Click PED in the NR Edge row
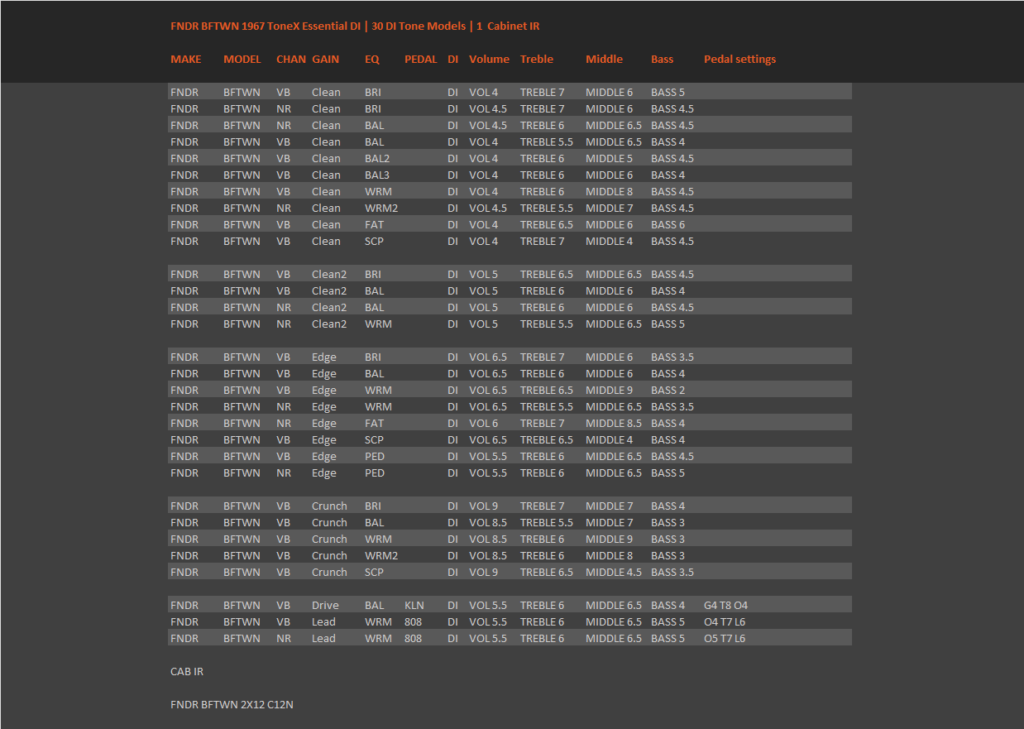This screenshot has width=1024, height=729. (x=374, y=473)
